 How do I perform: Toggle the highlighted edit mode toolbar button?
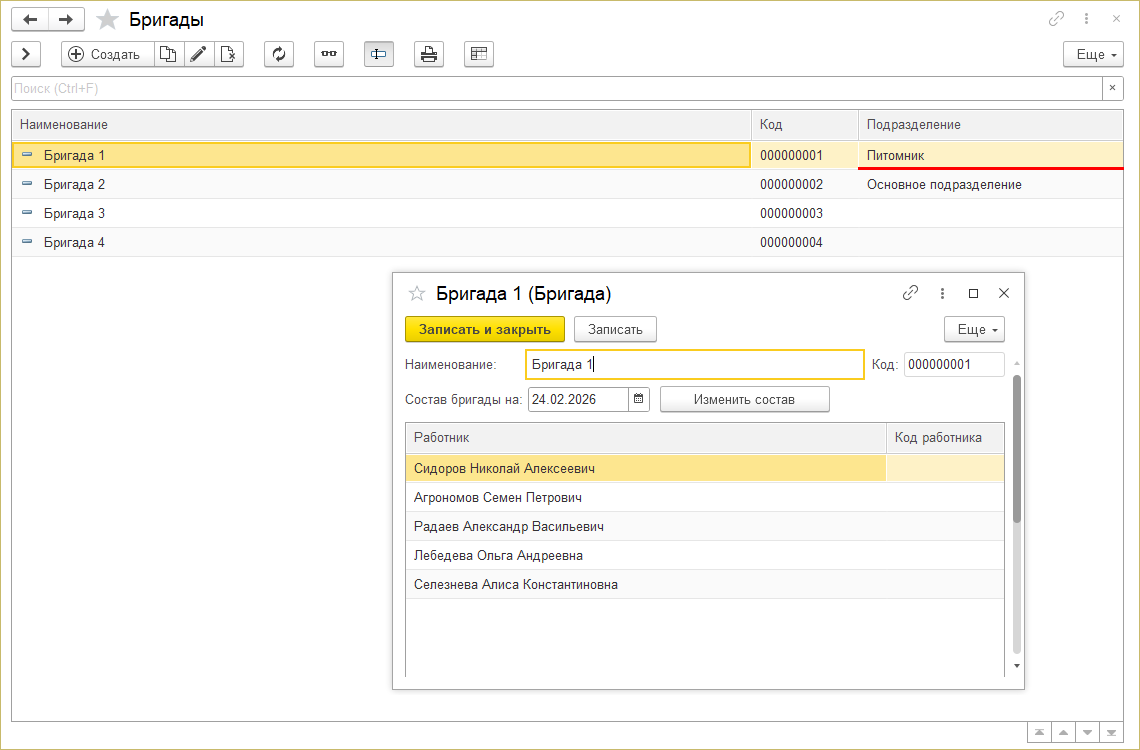(379, 54)
